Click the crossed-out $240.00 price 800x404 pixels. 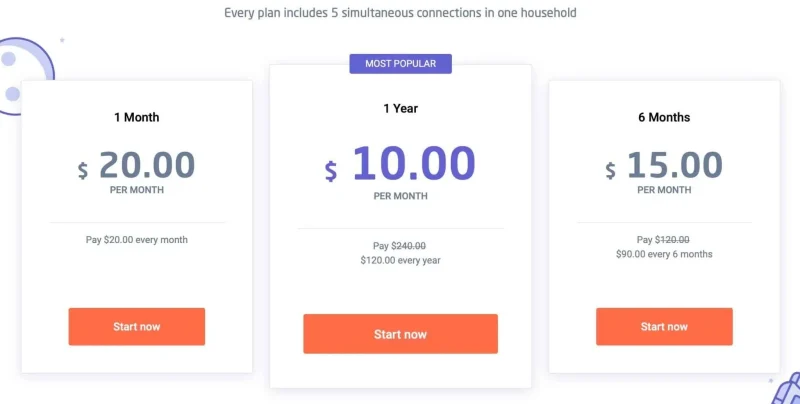(408, 246)
